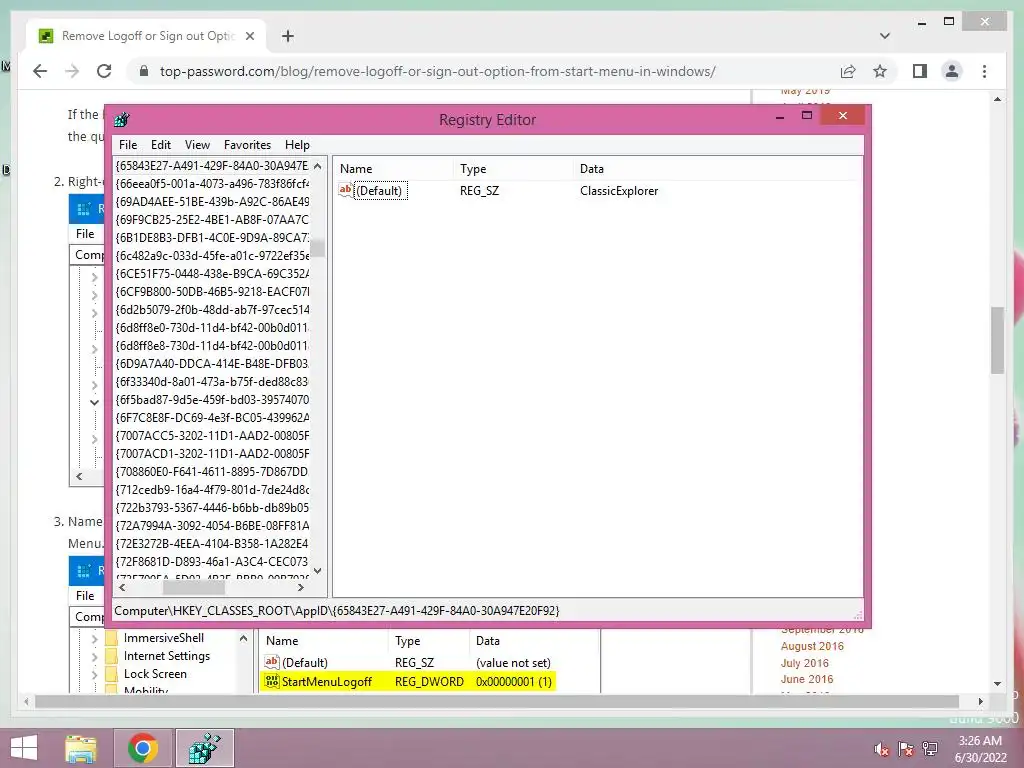This screenshot has height=768, width=1024.
Task: Select key {65843E27-A491-429F-84A0-30A947E
Action: pyautogui.click(x=212, y=165)
